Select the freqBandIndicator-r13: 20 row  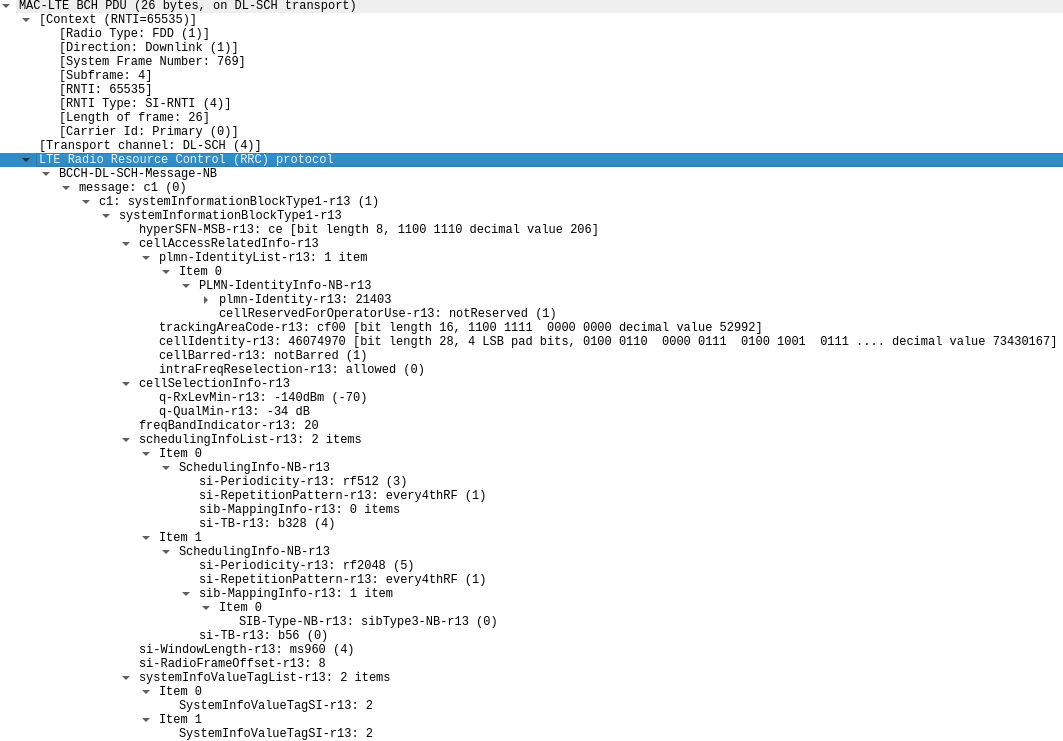pyautogui.click(x=228, y=426)
